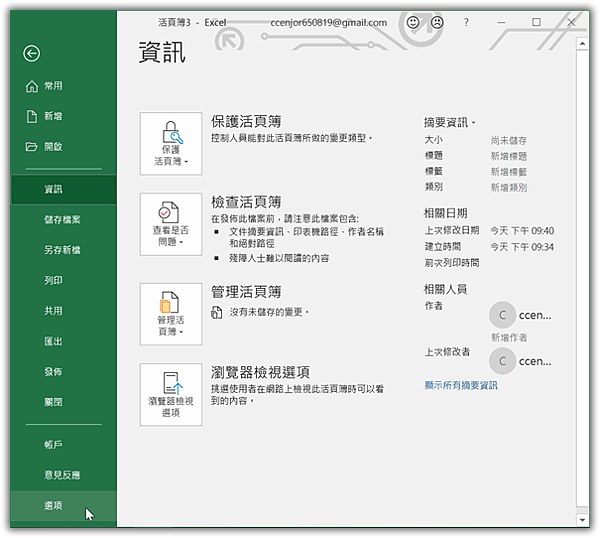Open the 共用 share page
Screen dimensions: 600x538
pyautogui.click(x=64, y=311)
